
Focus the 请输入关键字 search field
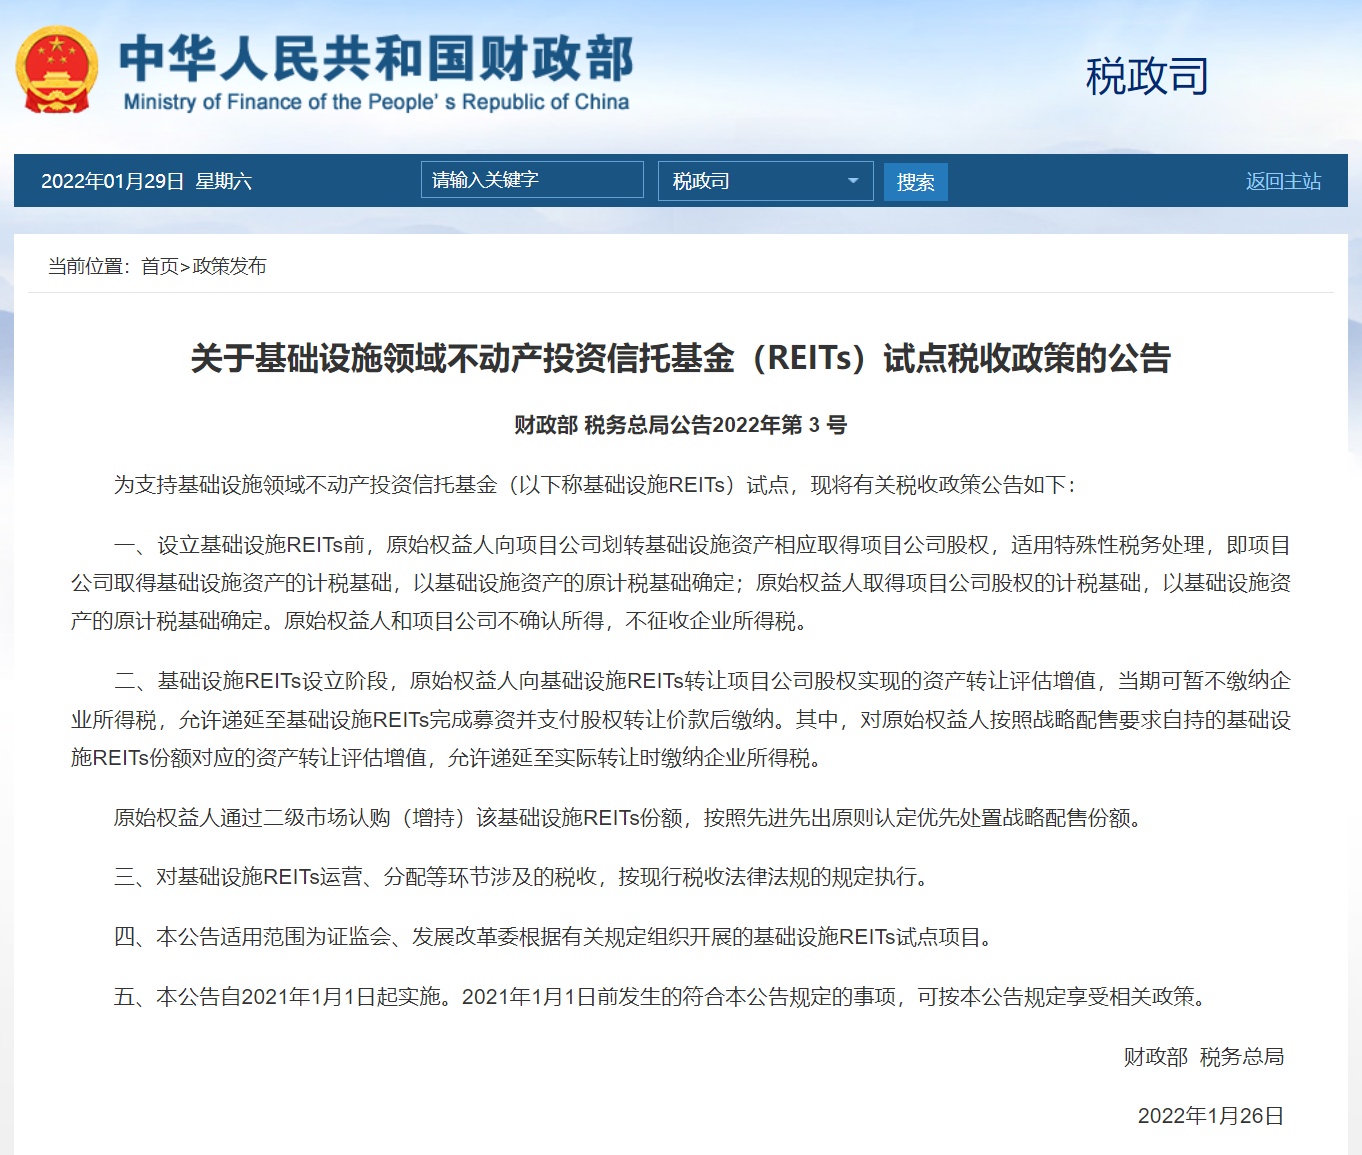(531, 180)
